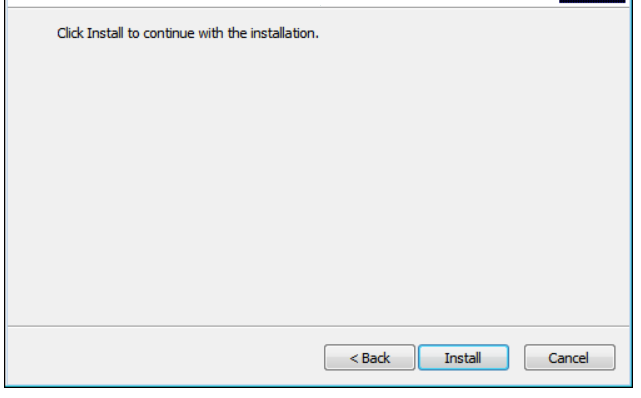641x398 pixels.
Task: Abort setup with the Cancel button
Action: 569,358
